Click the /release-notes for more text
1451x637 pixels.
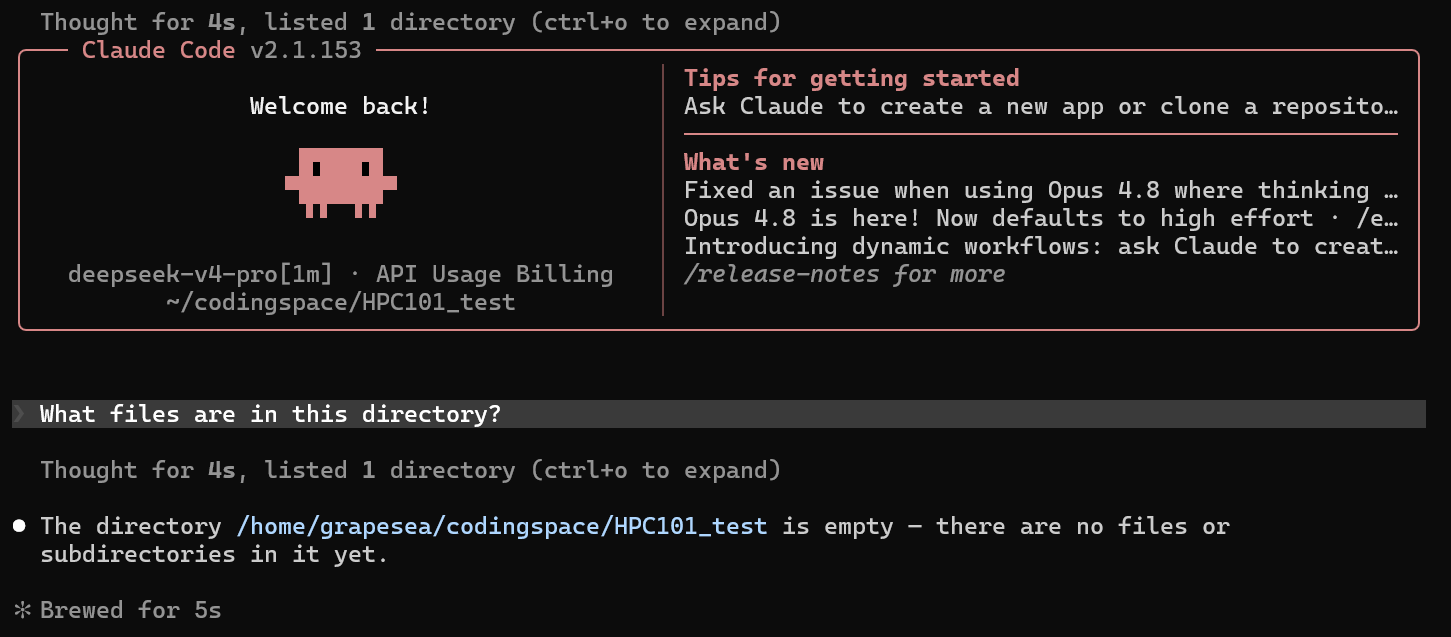tap(844, 274)
